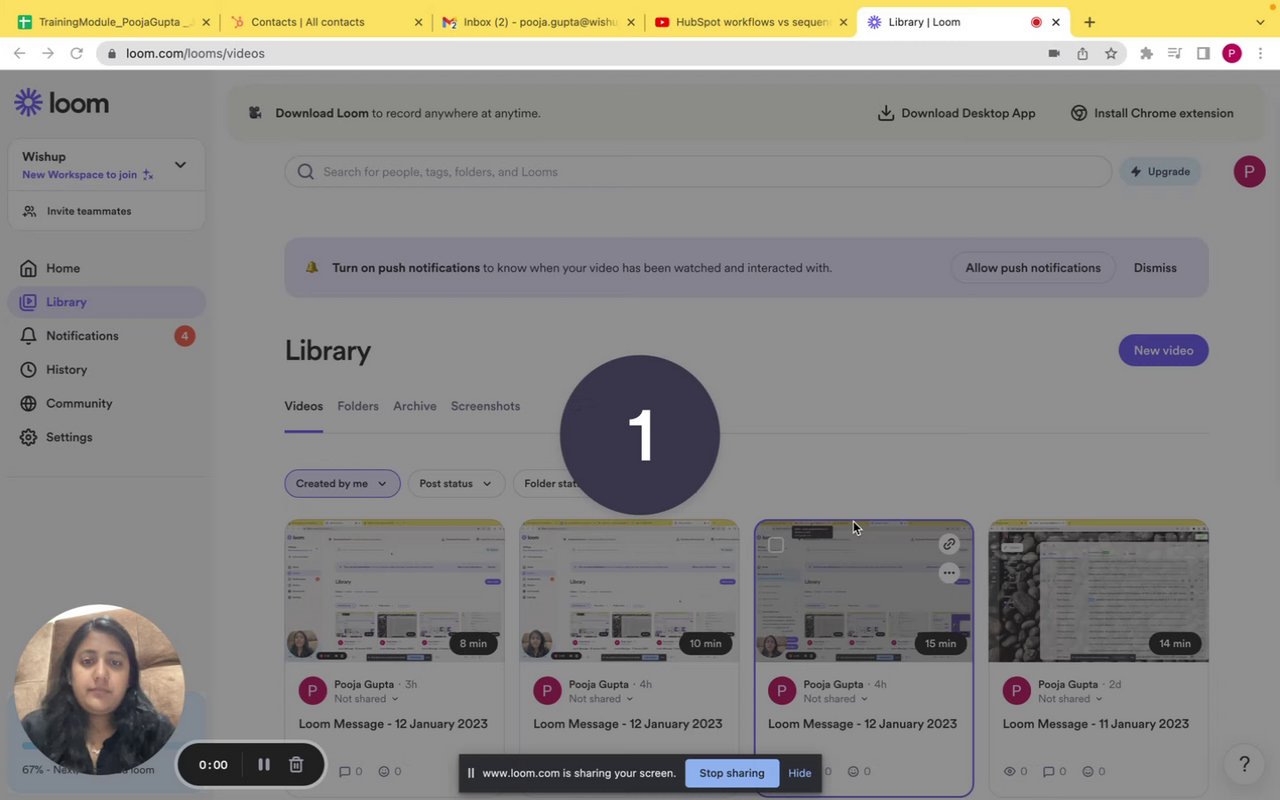Click the Loom logo in the sidebar
Viewport: 1280px width, 800px height.
point(61,103)
